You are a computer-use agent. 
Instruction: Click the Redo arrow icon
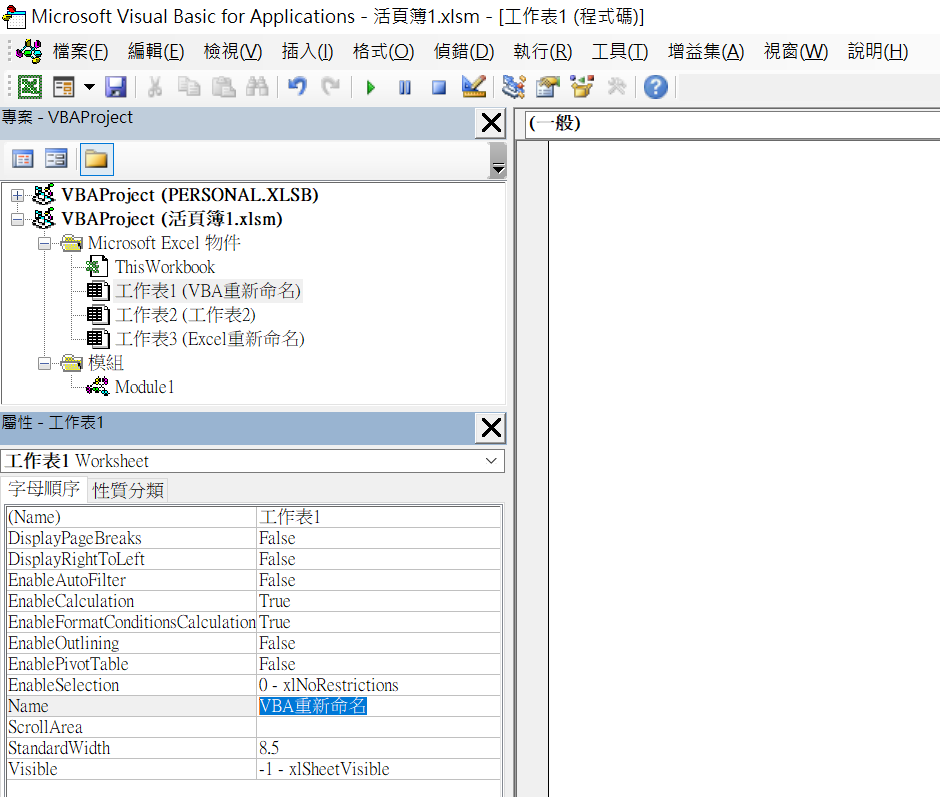coord(330,88)
